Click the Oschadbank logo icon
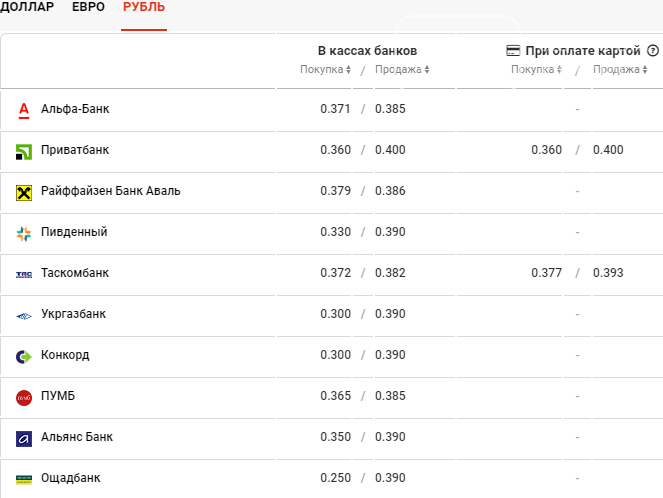Screen dimensions: 663x498 click(x=24, y=479)
